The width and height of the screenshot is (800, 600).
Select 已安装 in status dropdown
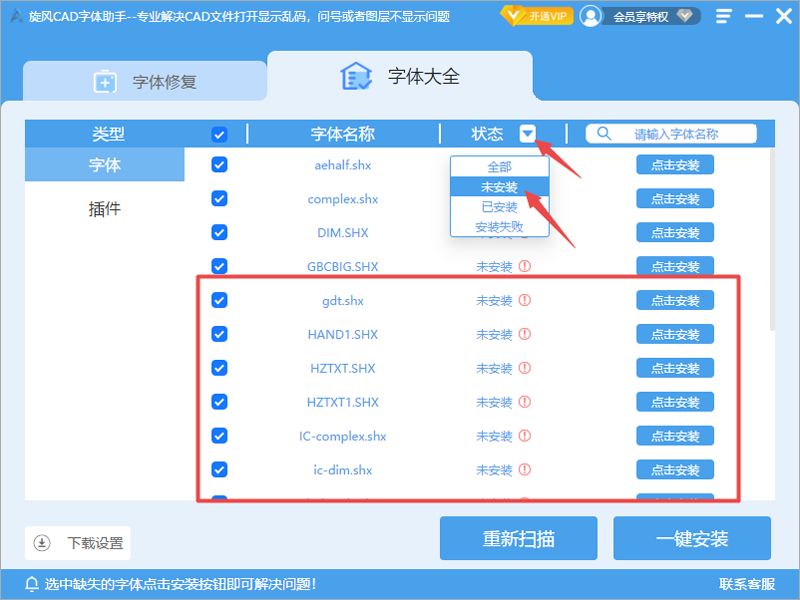[x=499, y=207]
